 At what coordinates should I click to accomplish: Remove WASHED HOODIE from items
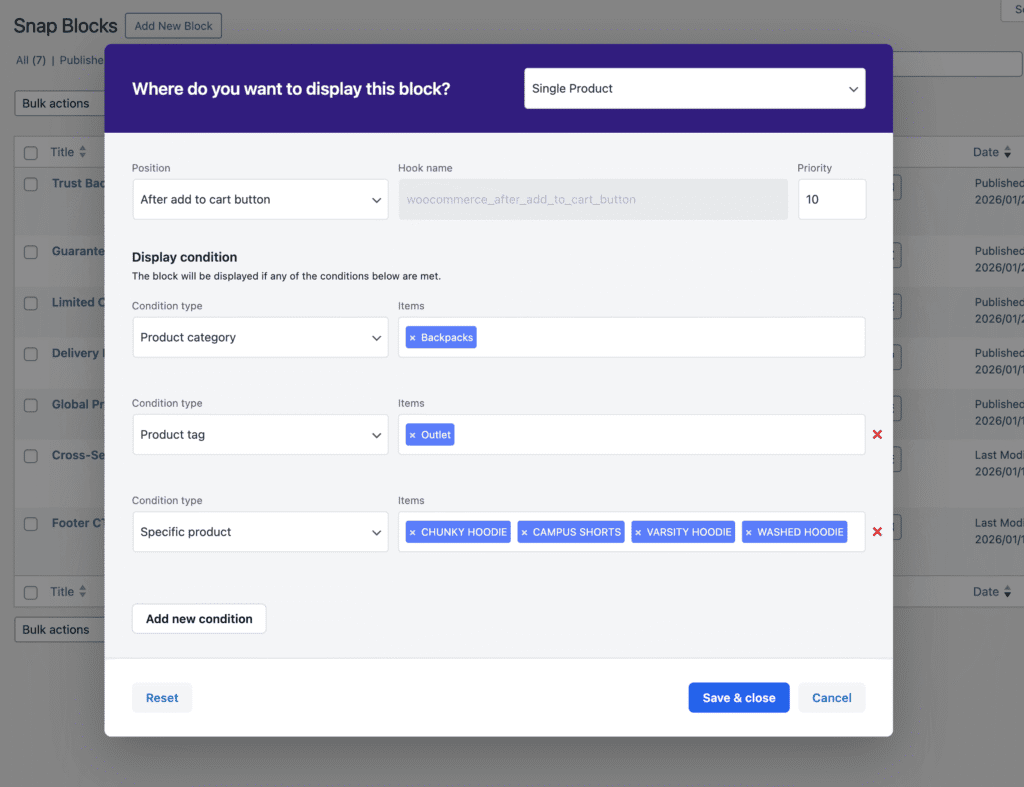point(748,532)
